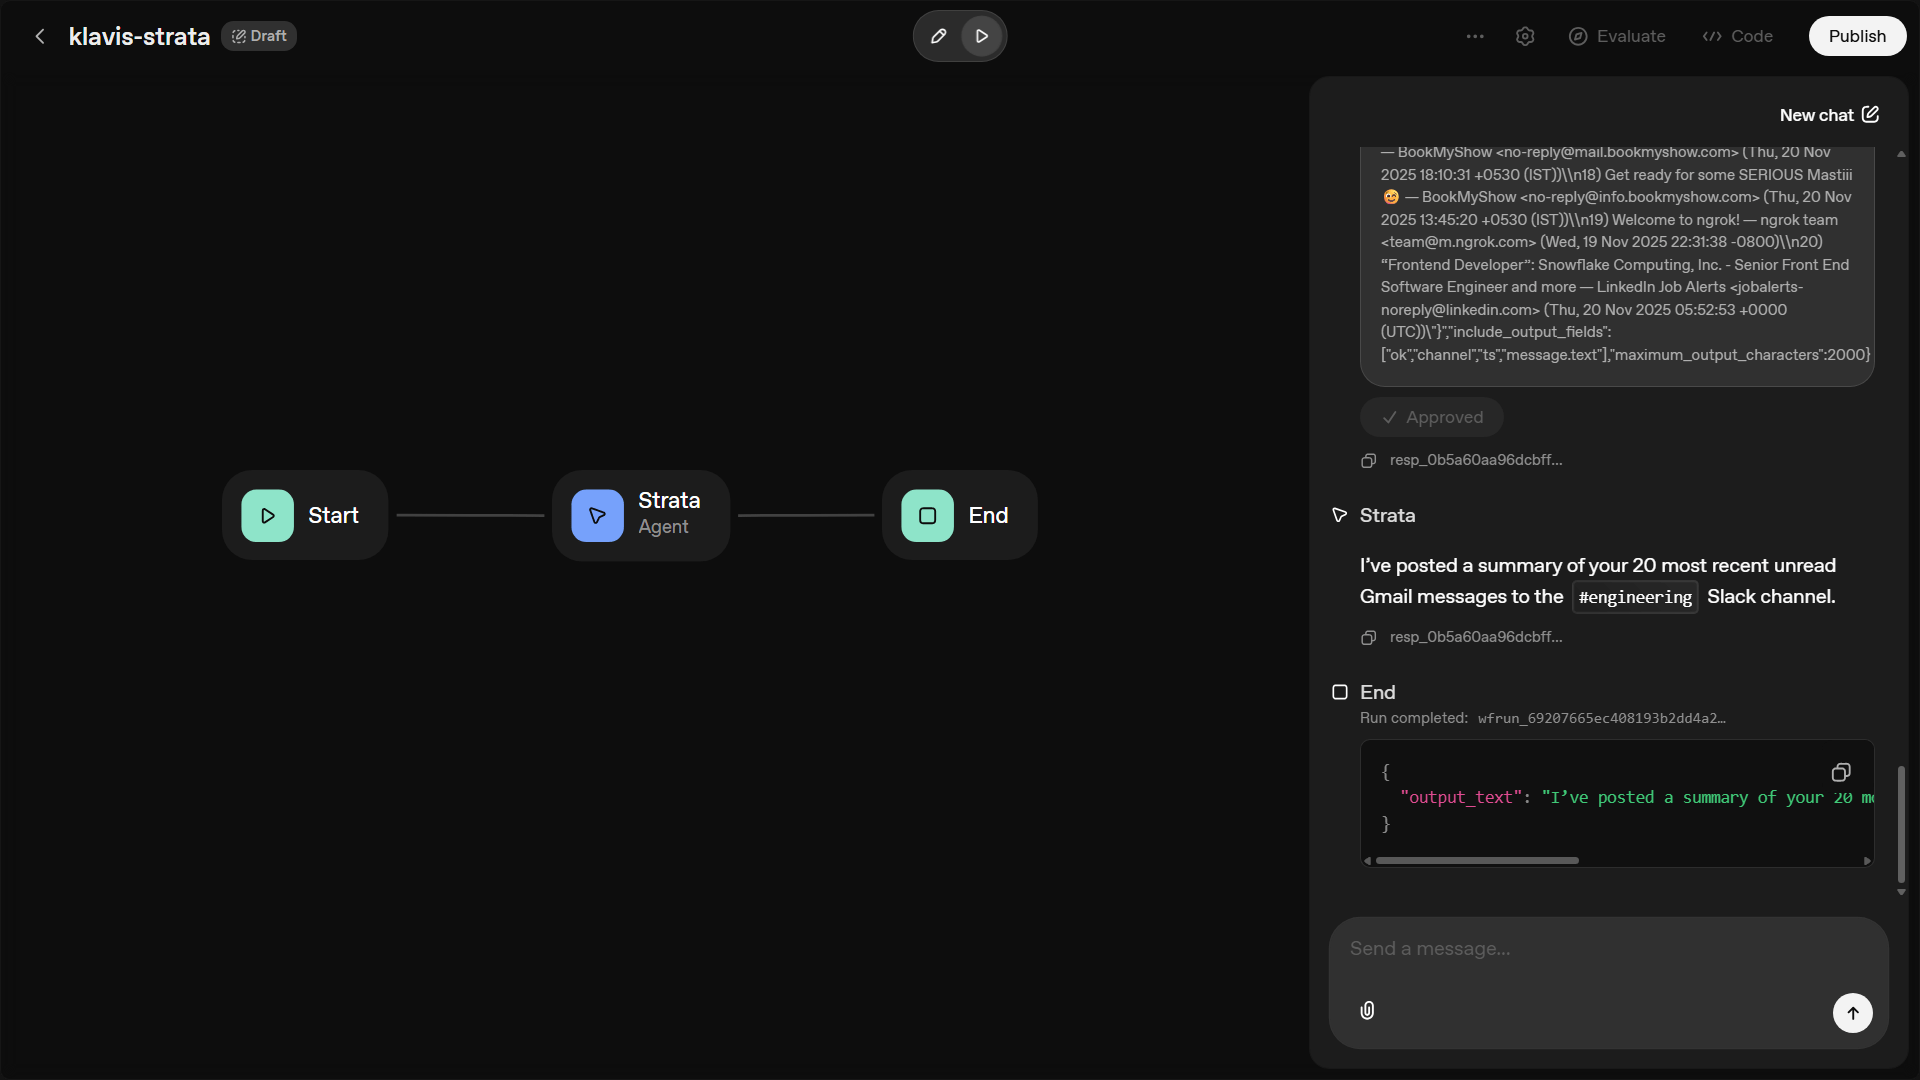
Task: Open the more options ellipsis menu
Action: tap(1474, 36)
